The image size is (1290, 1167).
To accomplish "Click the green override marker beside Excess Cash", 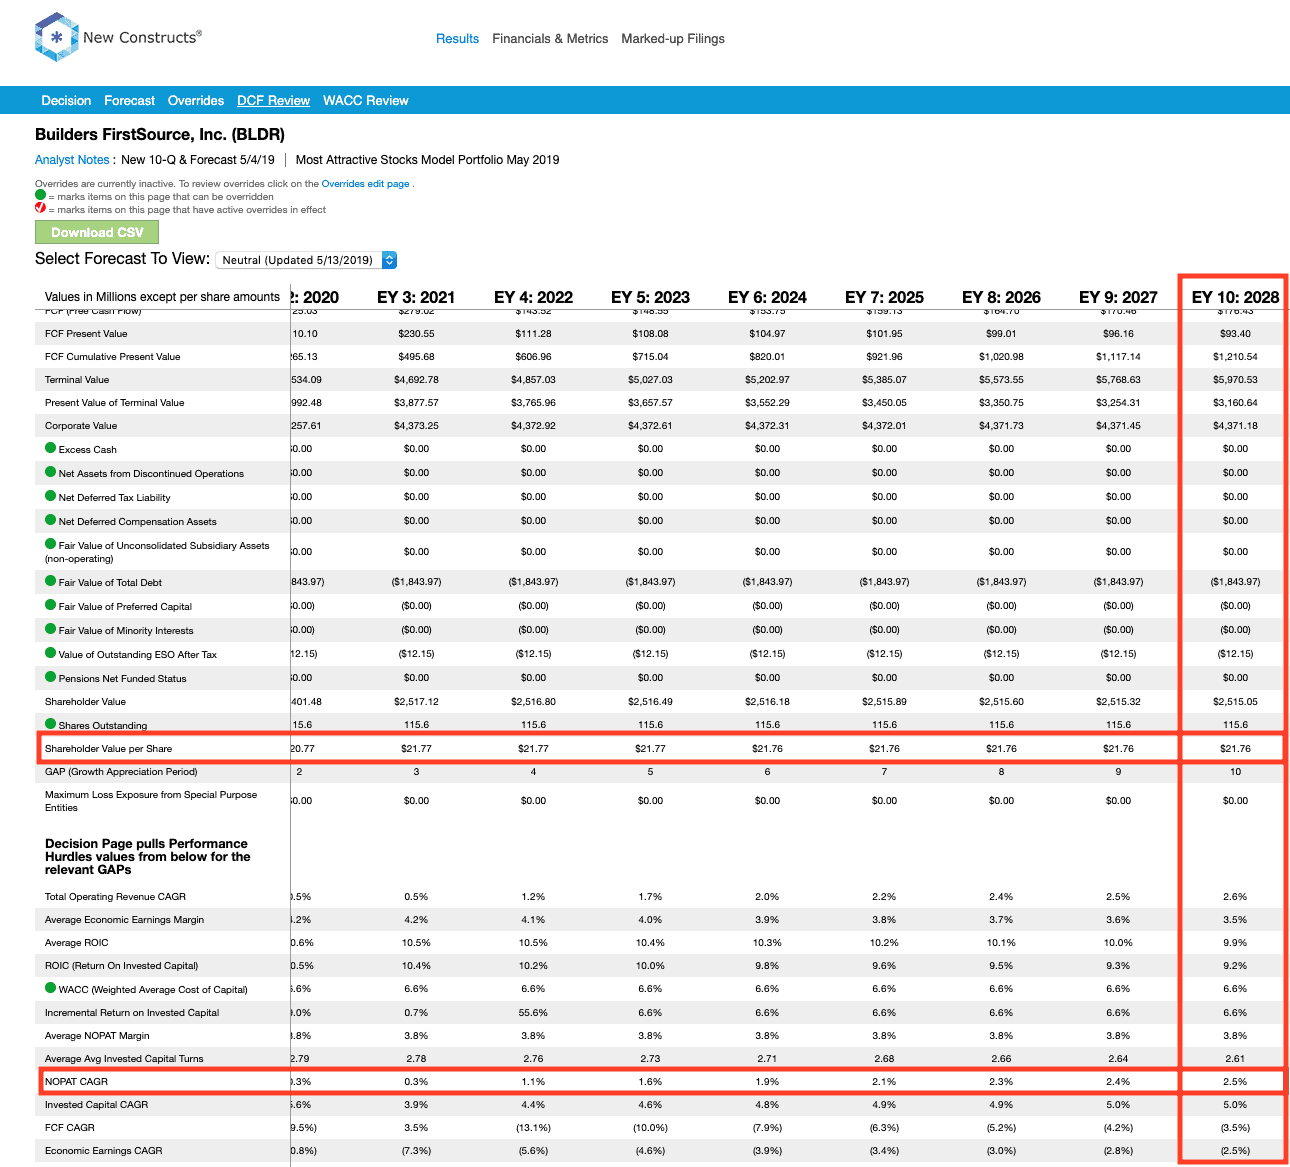I will click(x=50, y=448).
